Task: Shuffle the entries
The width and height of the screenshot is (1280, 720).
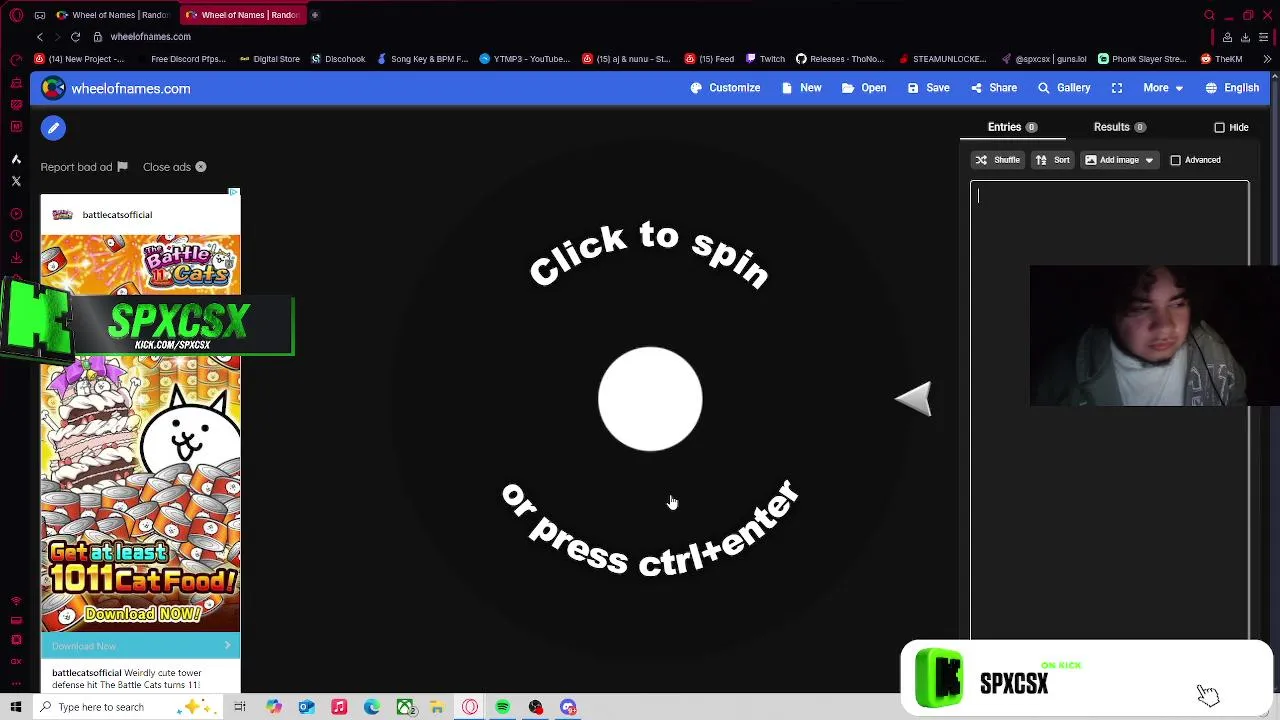Action: tap(998, 160)
